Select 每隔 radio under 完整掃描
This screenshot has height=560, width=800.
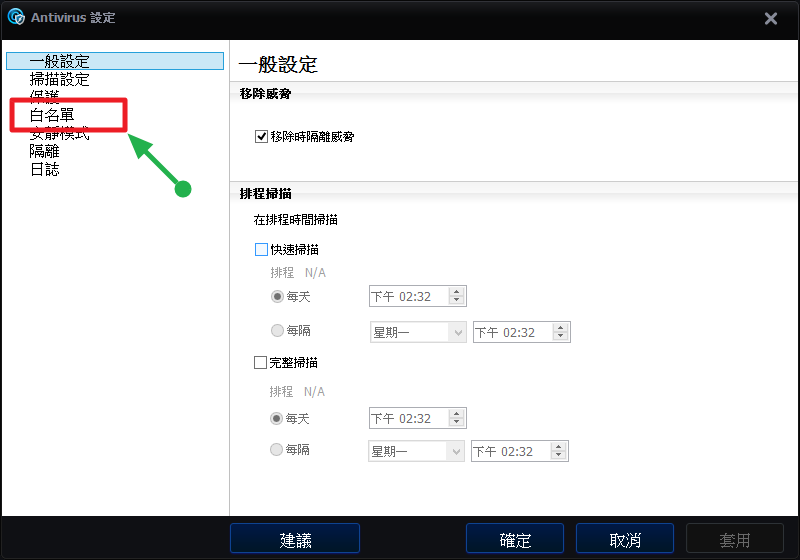click(x=276, y=450)
